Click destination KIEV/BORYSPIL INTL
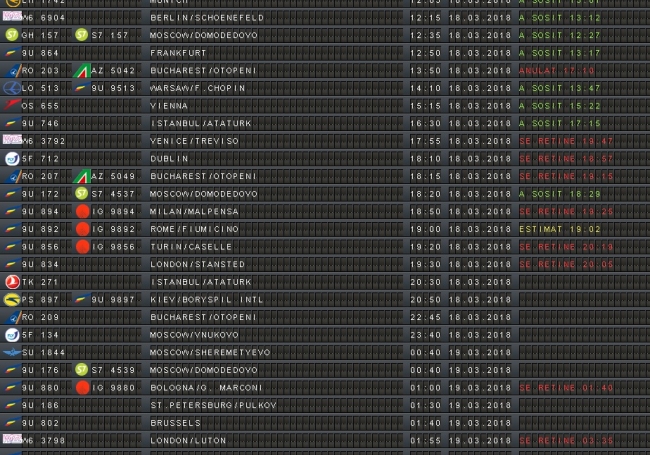Screen dimensions: 650x455 click(206, 300)
